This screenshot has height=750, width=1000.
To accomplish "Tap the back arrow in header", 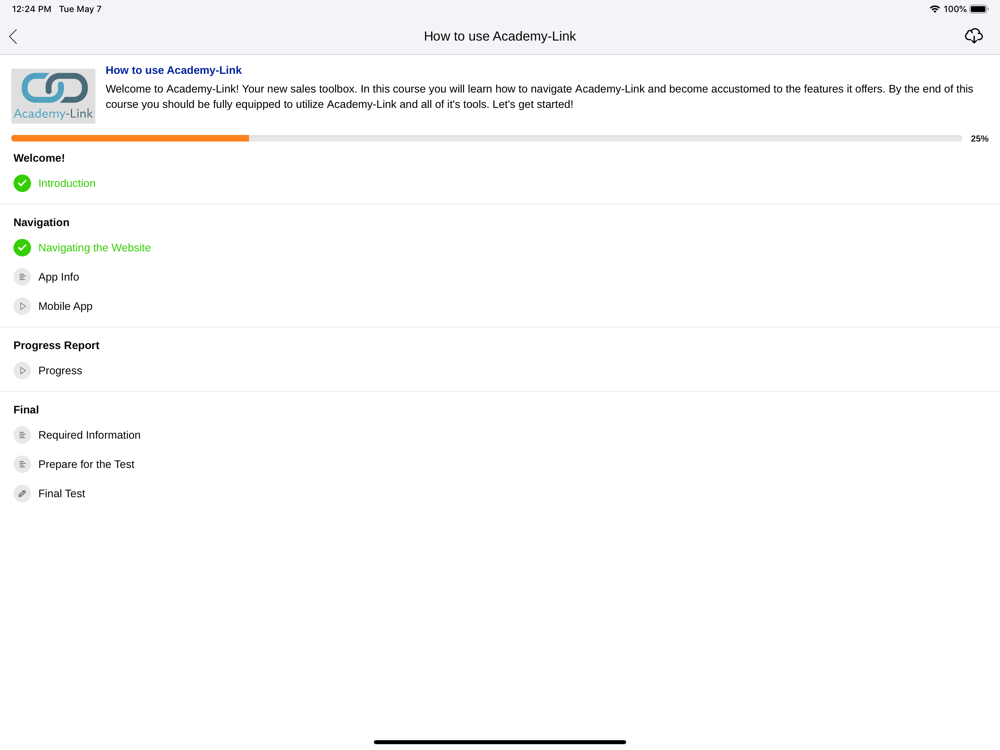I will 13,36.
